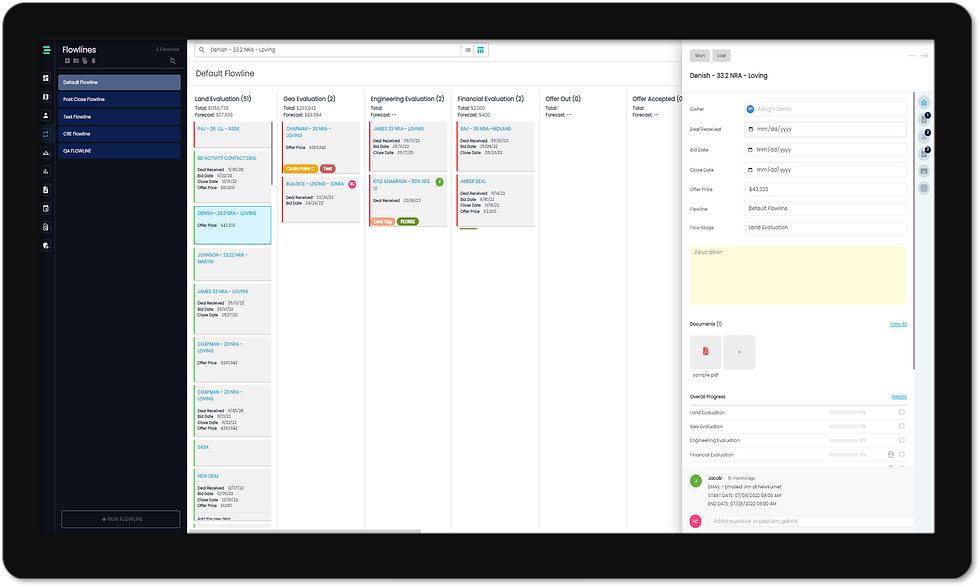
Task: Select the home icon in the deal panel
Action: tap(924, 103)
